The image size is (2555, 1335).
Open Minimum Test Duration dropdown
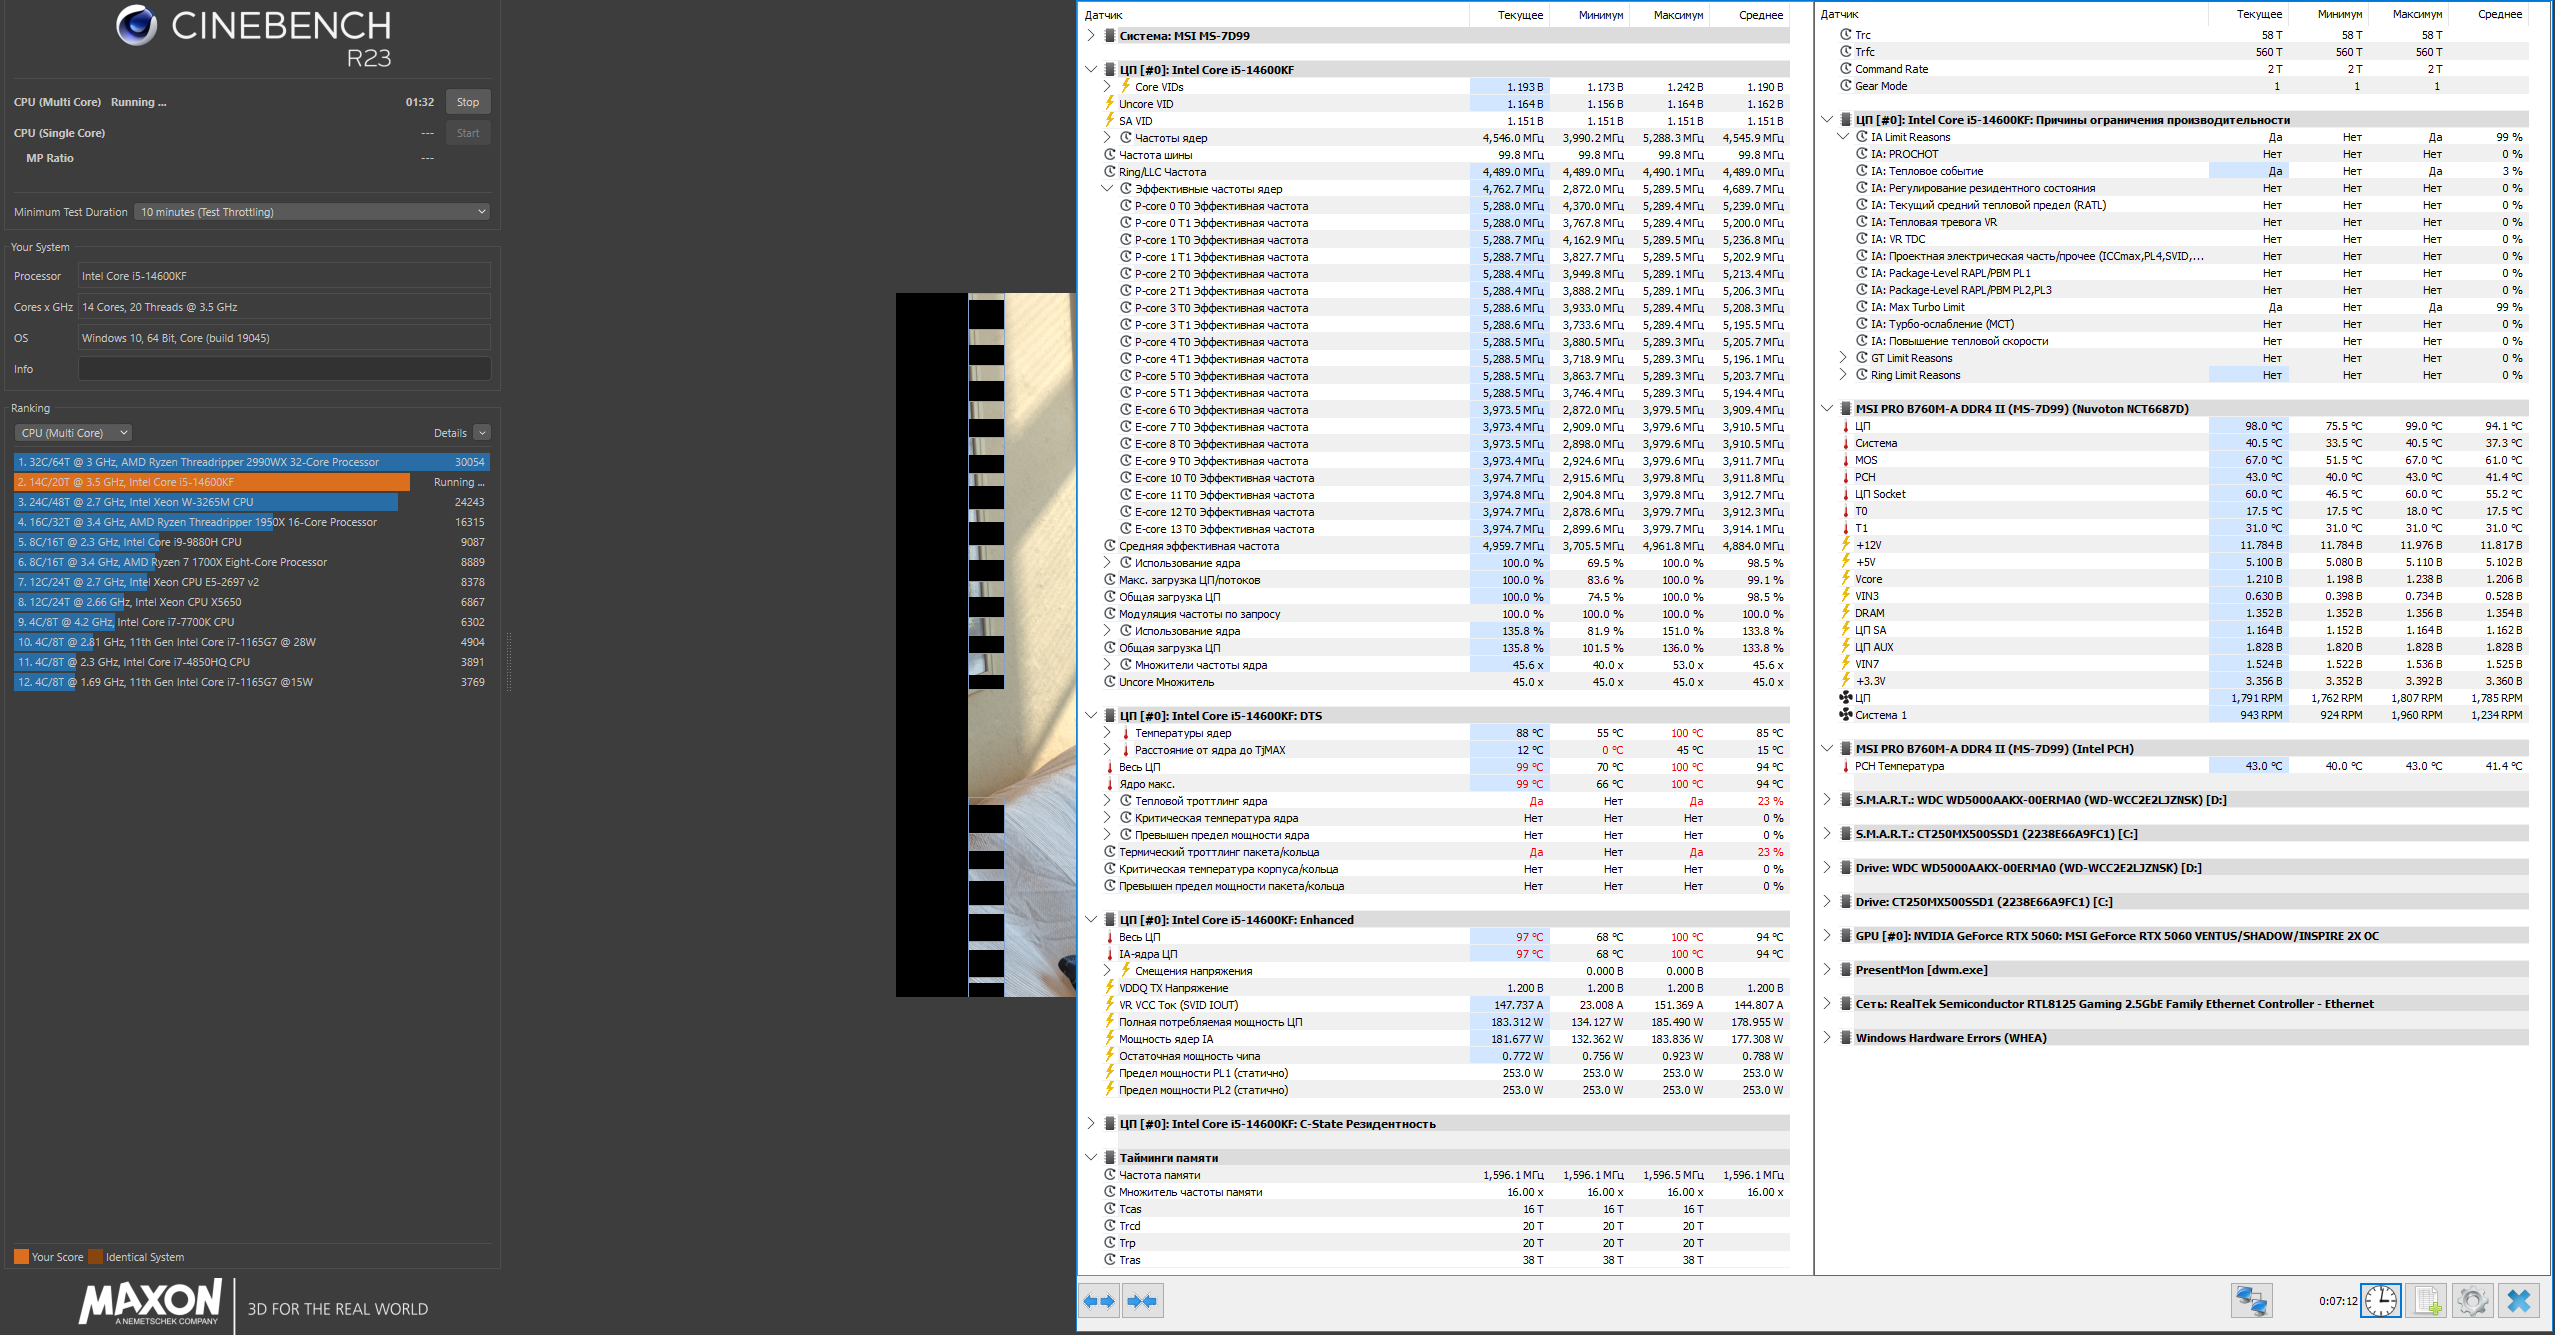(312, 212)
